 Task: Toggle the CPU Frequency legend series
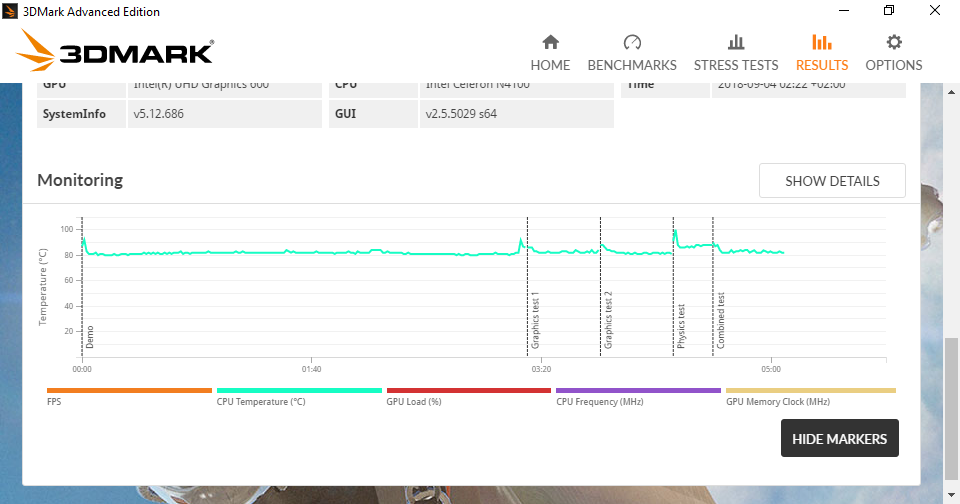(x=638, y=396)
